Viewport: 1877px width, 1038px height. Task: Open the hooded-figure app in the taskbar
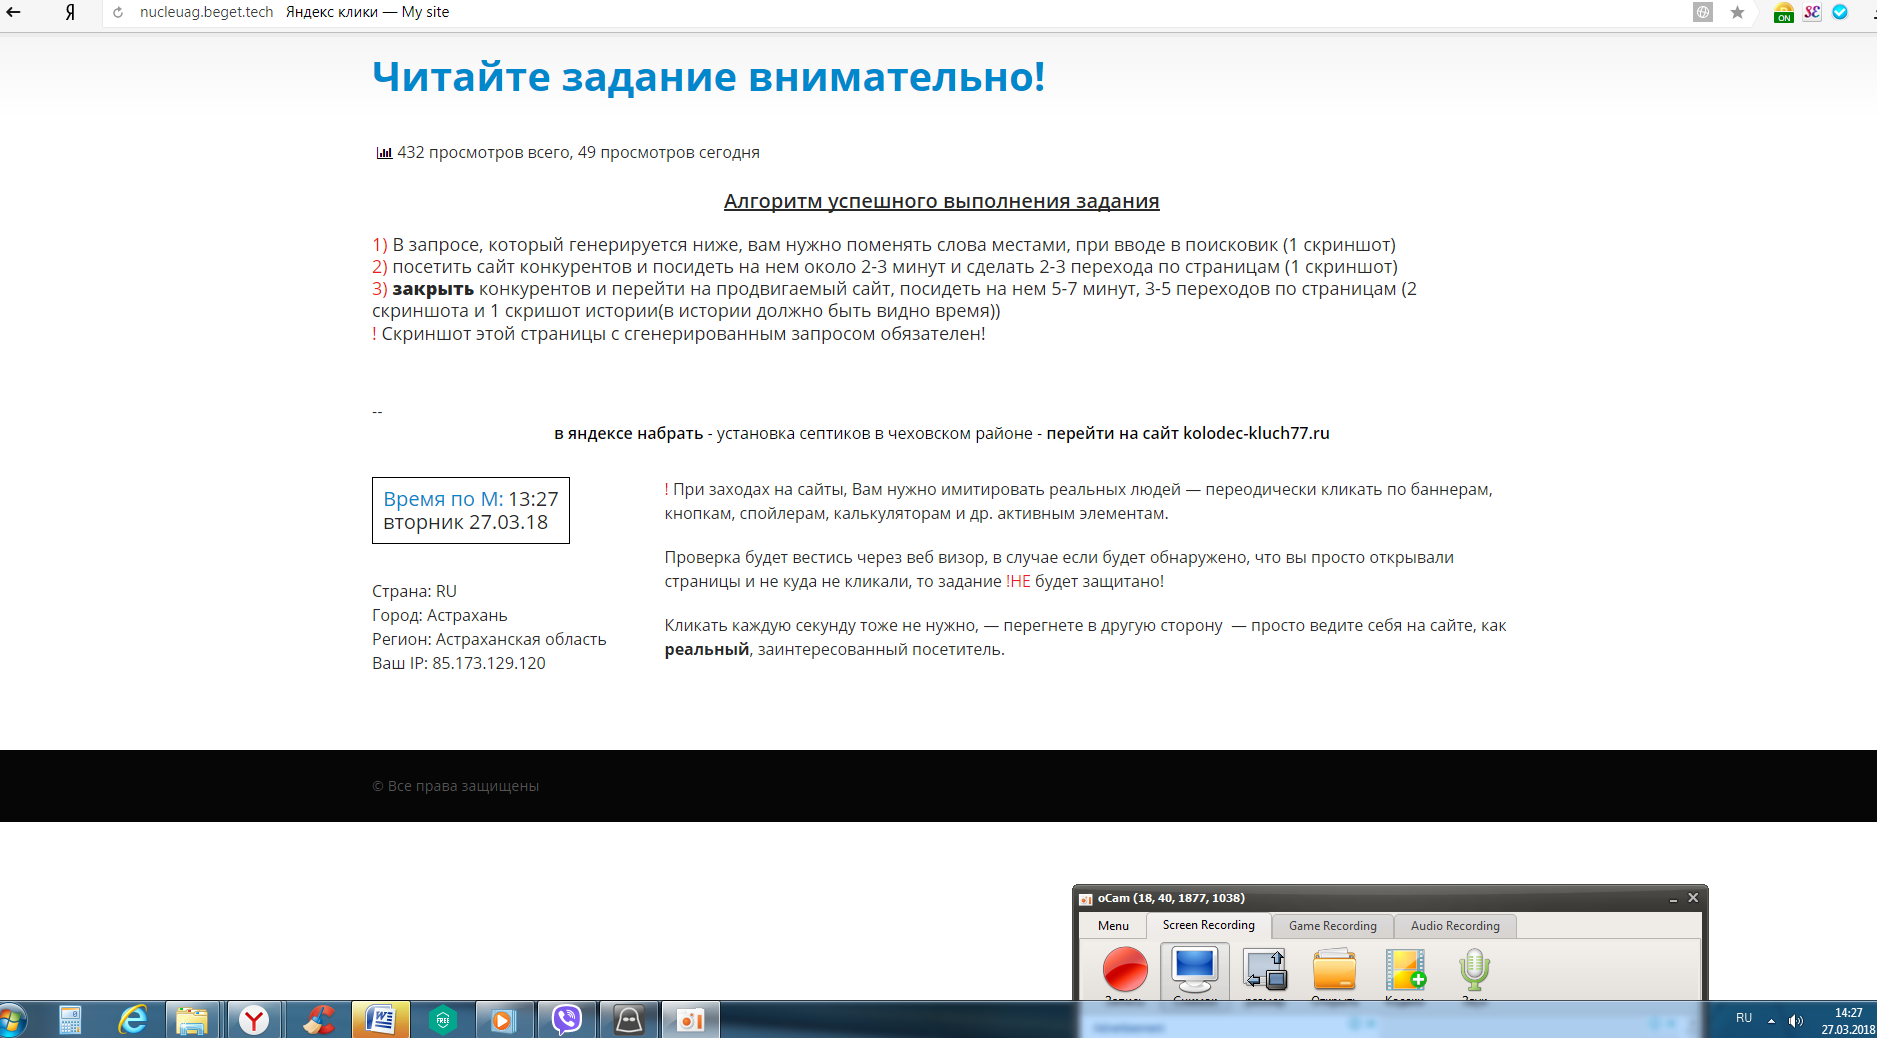pos(629,1020)
